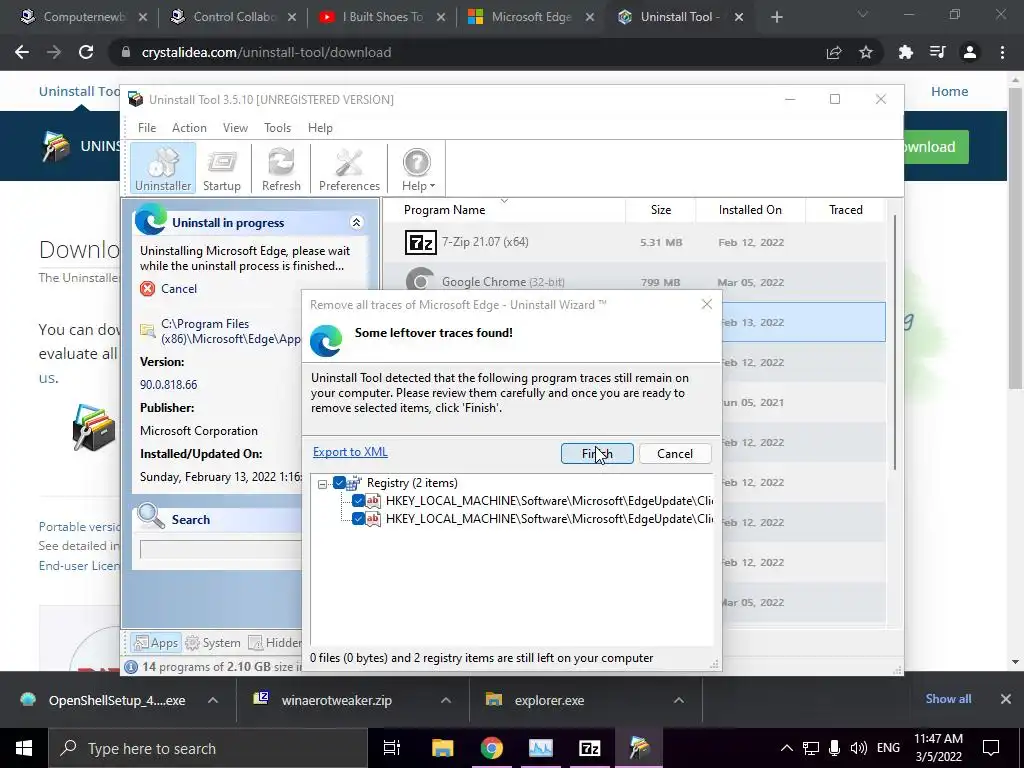This screenshot has height=768, width=1024.
Task: Click the Export to XML link
Action: pyautogui.click(x=350, y=452)
